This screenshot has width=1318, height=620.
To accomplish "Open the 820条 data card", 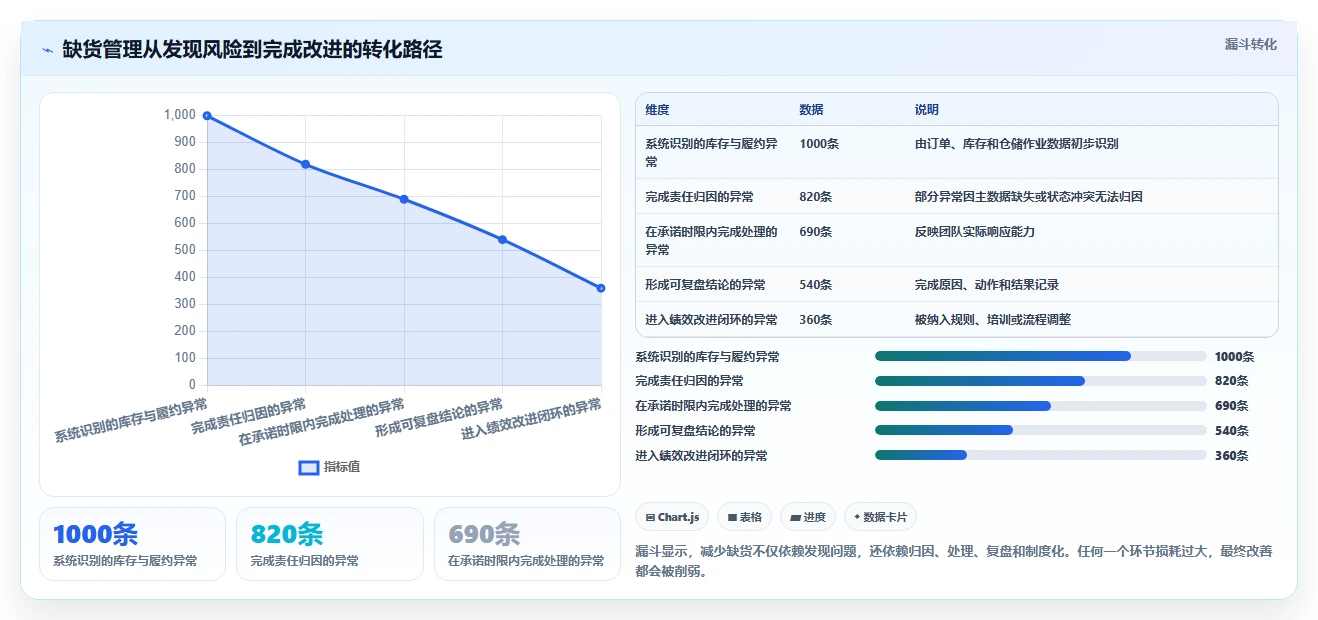I will [x=330, y=544].
